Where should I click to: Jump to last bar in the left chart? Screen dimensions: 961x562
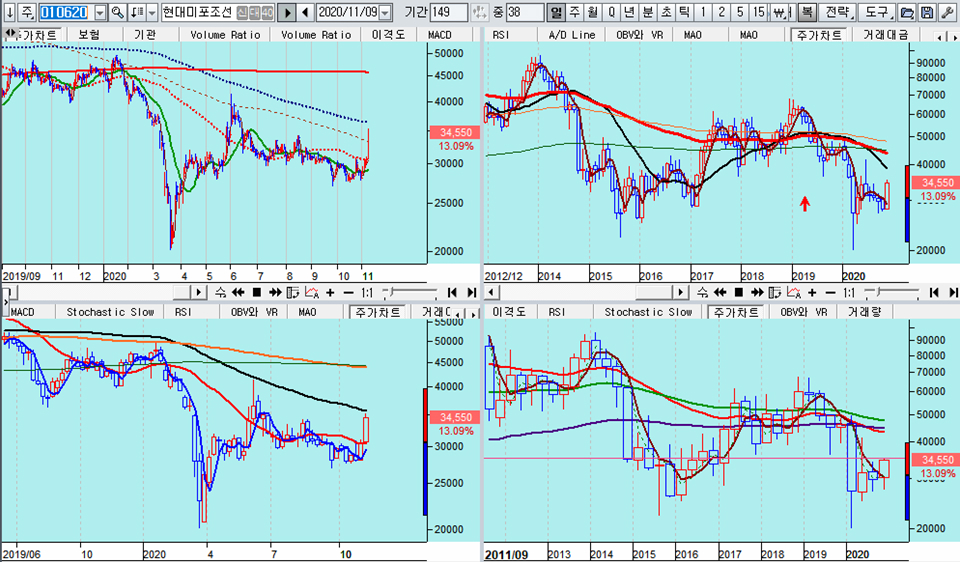click(x=471, y=293)
